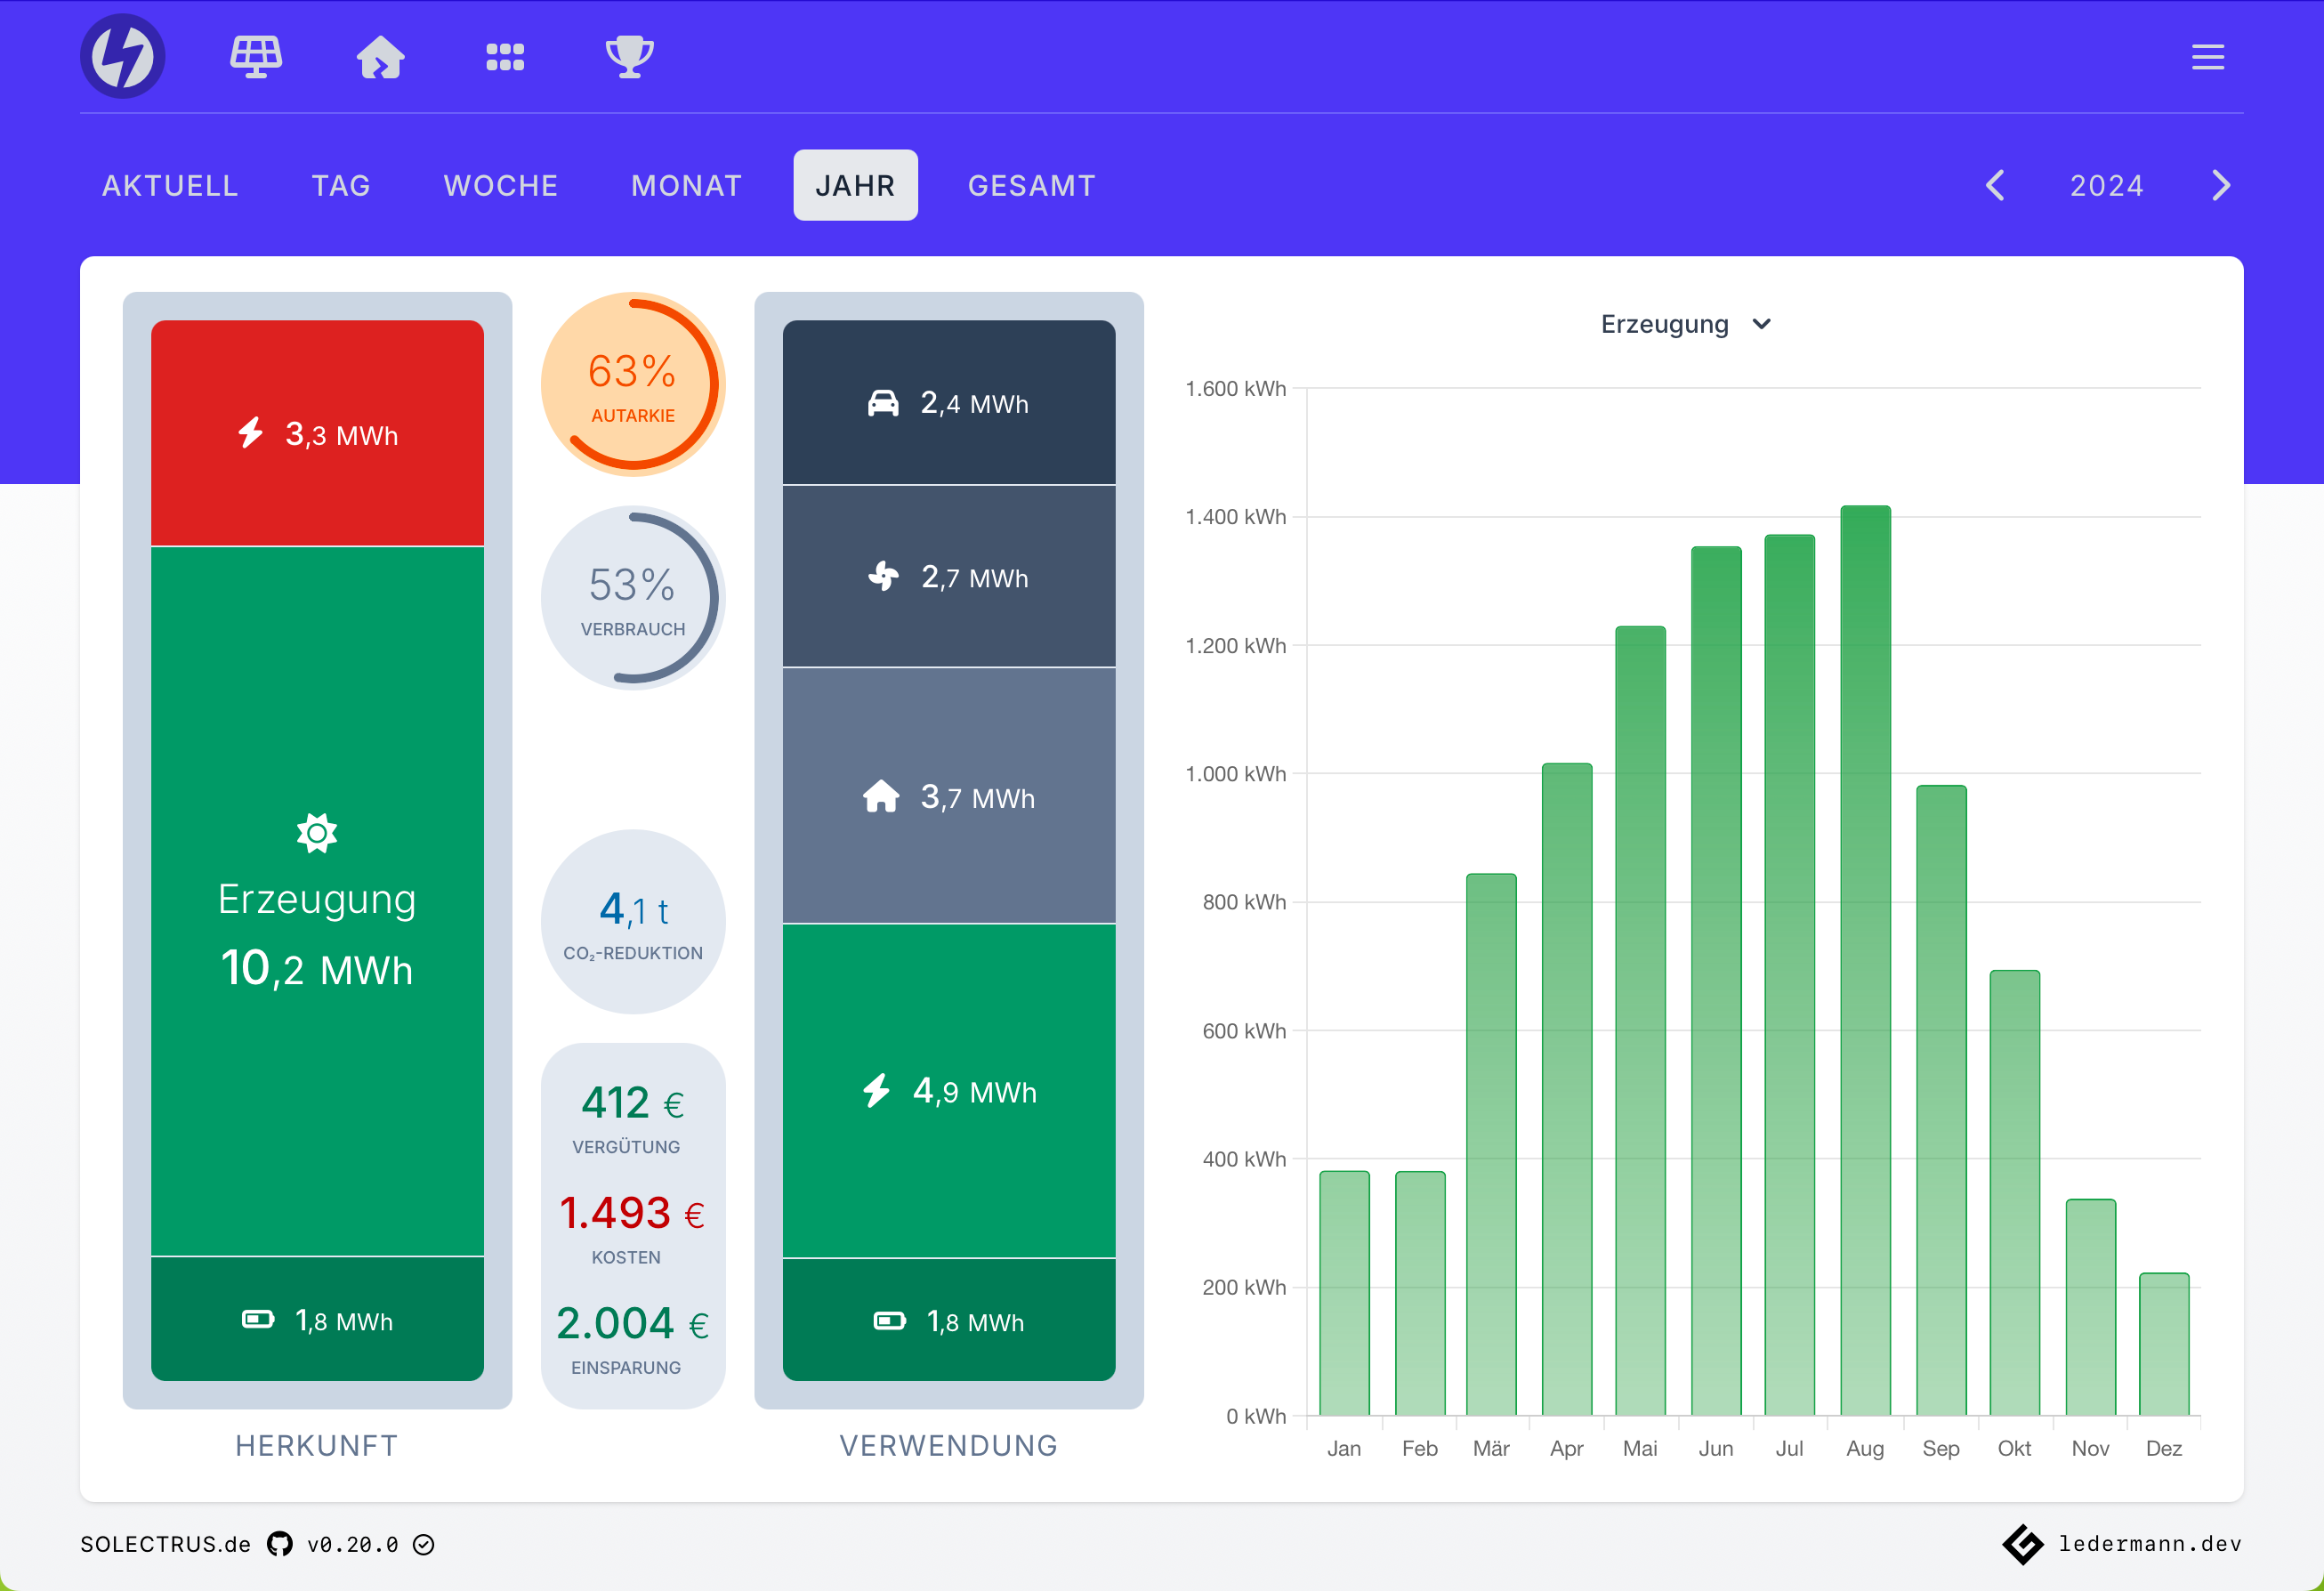Click the Dez bar in chart
This screenshot has height=1591, width=2324.
click(2164, 1344)
